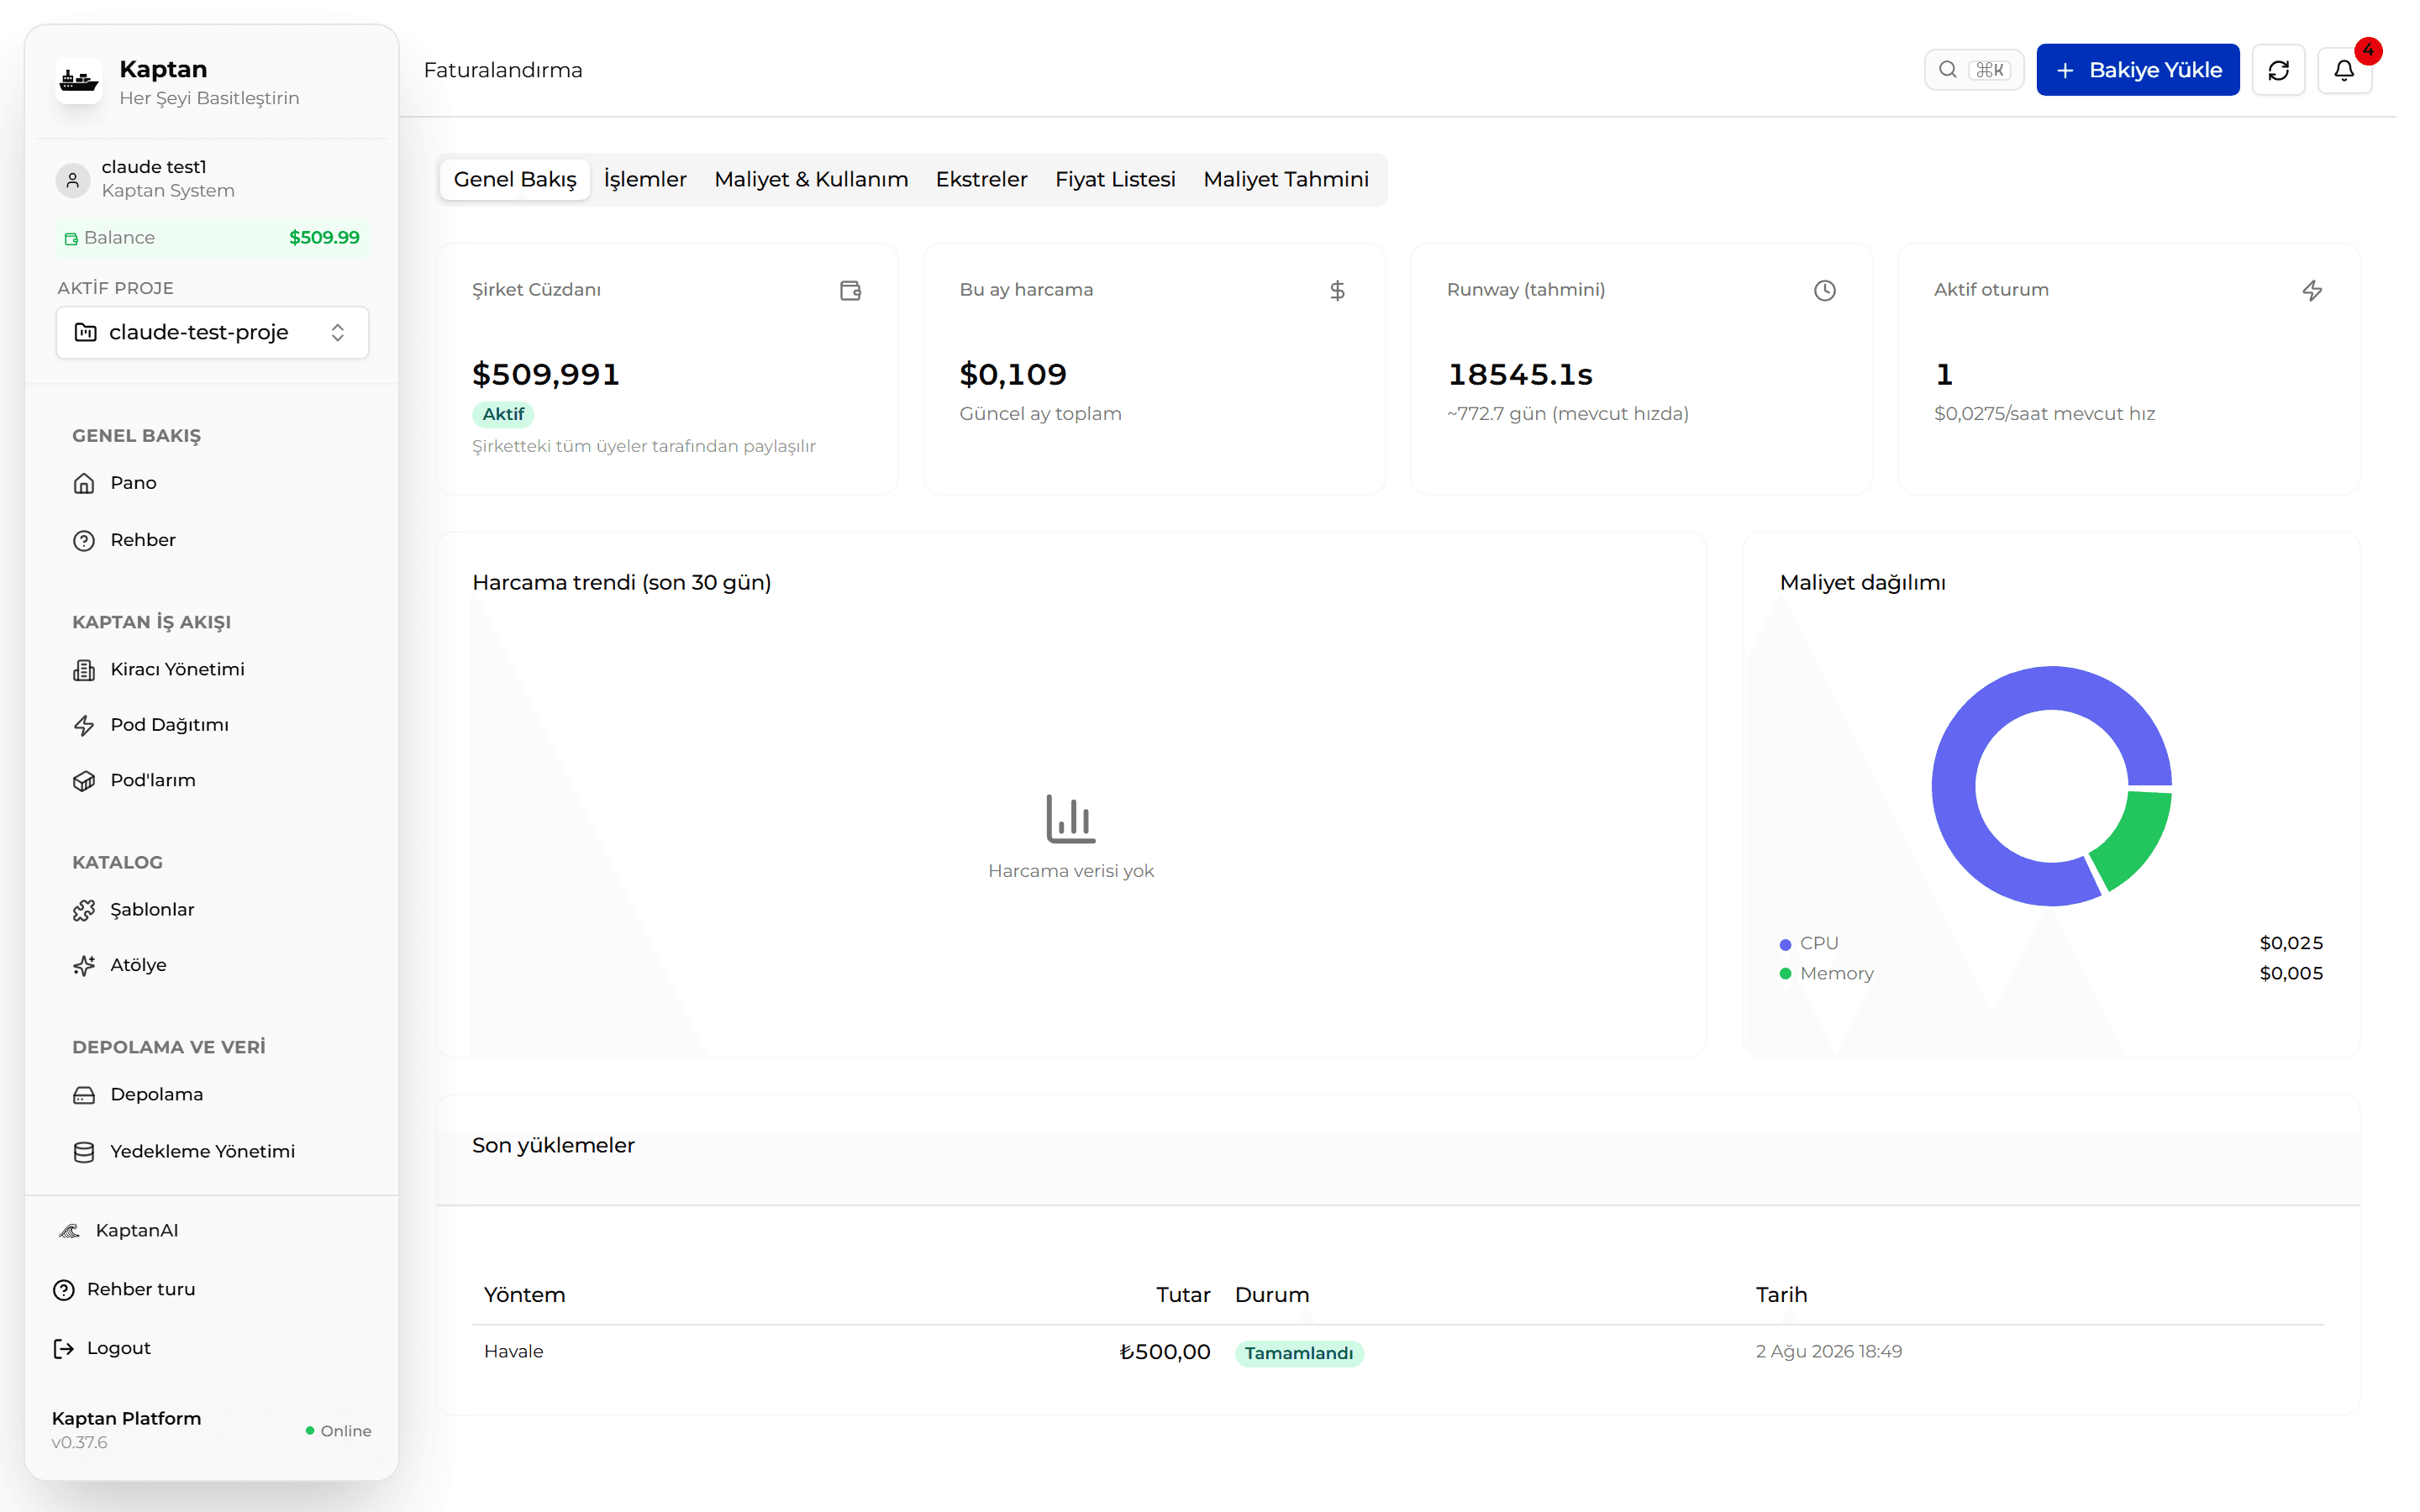Click the Kiracı Yönetimi building icon
The image size is (2420, 1512).
84,670
